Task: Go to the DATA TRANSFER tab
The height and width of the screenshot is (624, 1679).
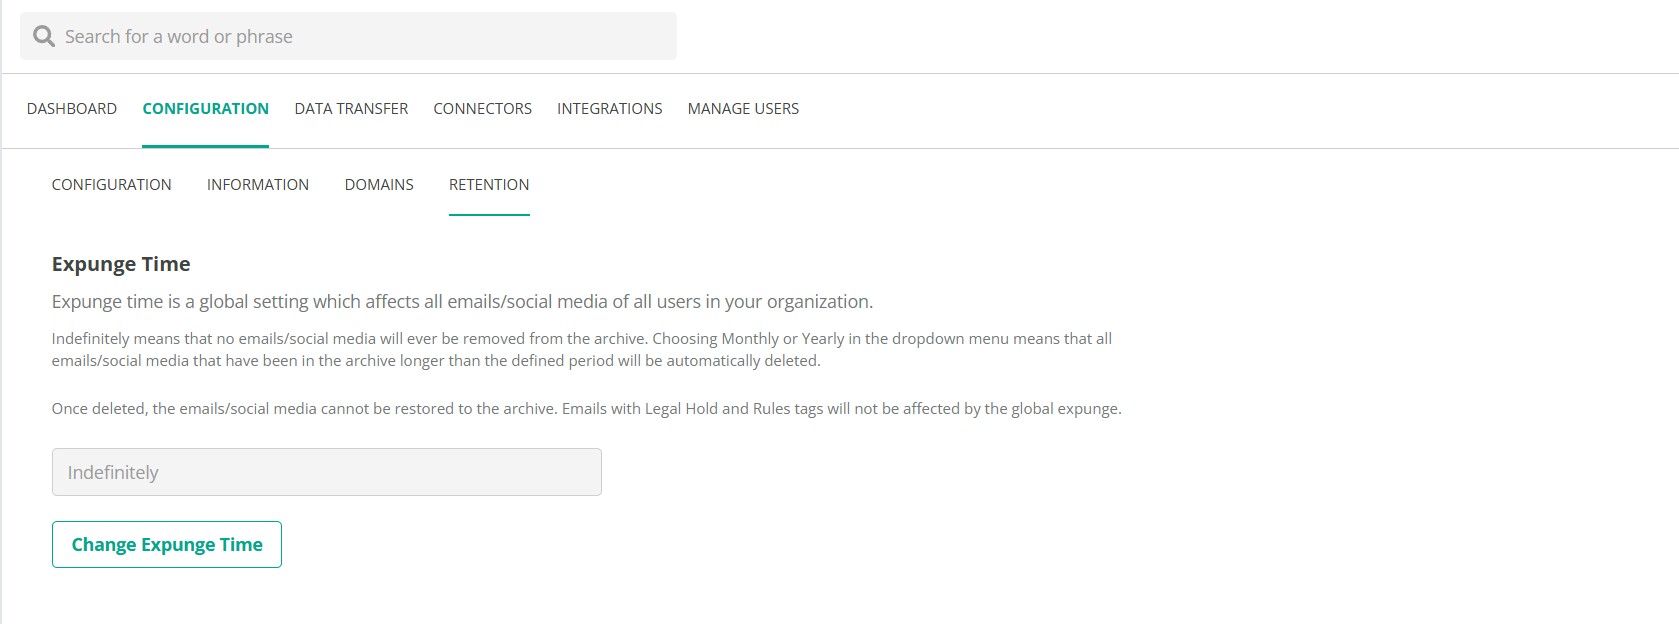Action: (x=351, y=109)
